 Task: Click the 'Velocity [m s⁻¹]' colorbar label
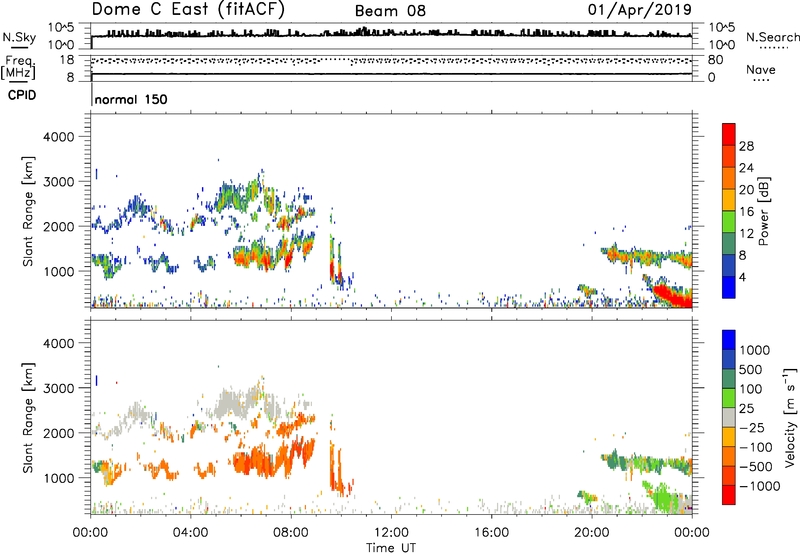(790, 417)
